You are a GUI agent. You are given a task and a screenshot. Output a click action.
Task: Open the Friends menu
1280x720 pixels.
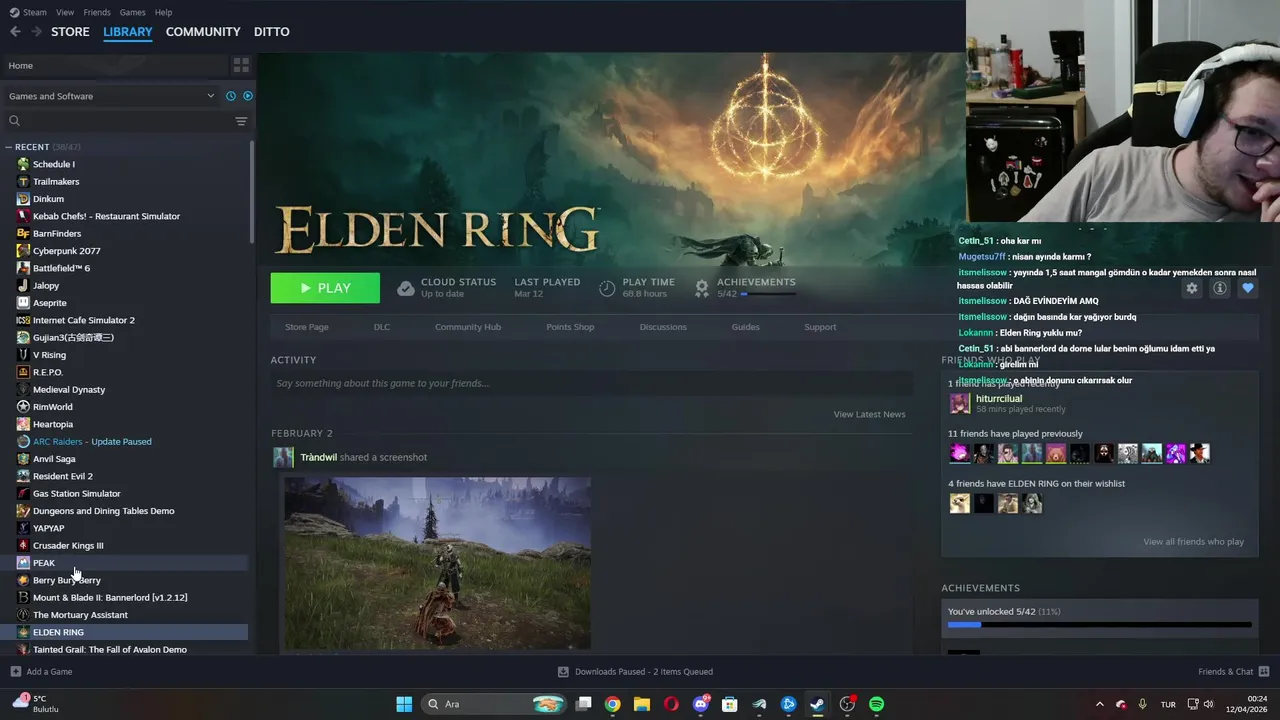click(97, 12)
